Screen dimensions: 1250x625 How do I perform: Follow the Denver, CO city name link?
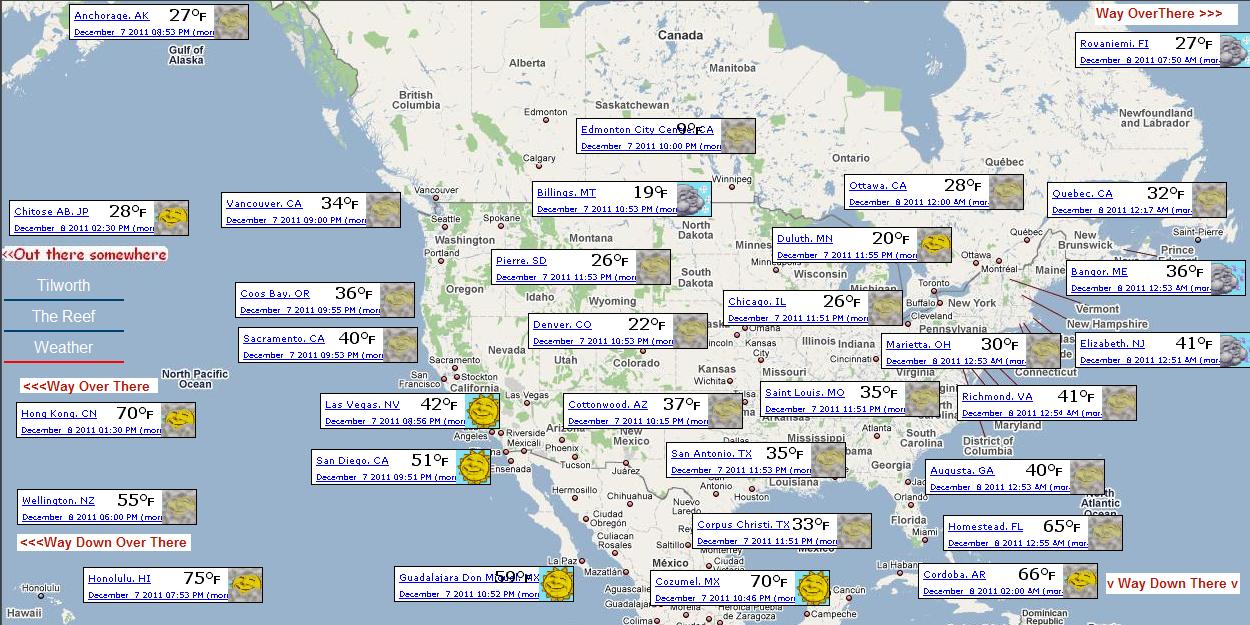coord(562,325)
